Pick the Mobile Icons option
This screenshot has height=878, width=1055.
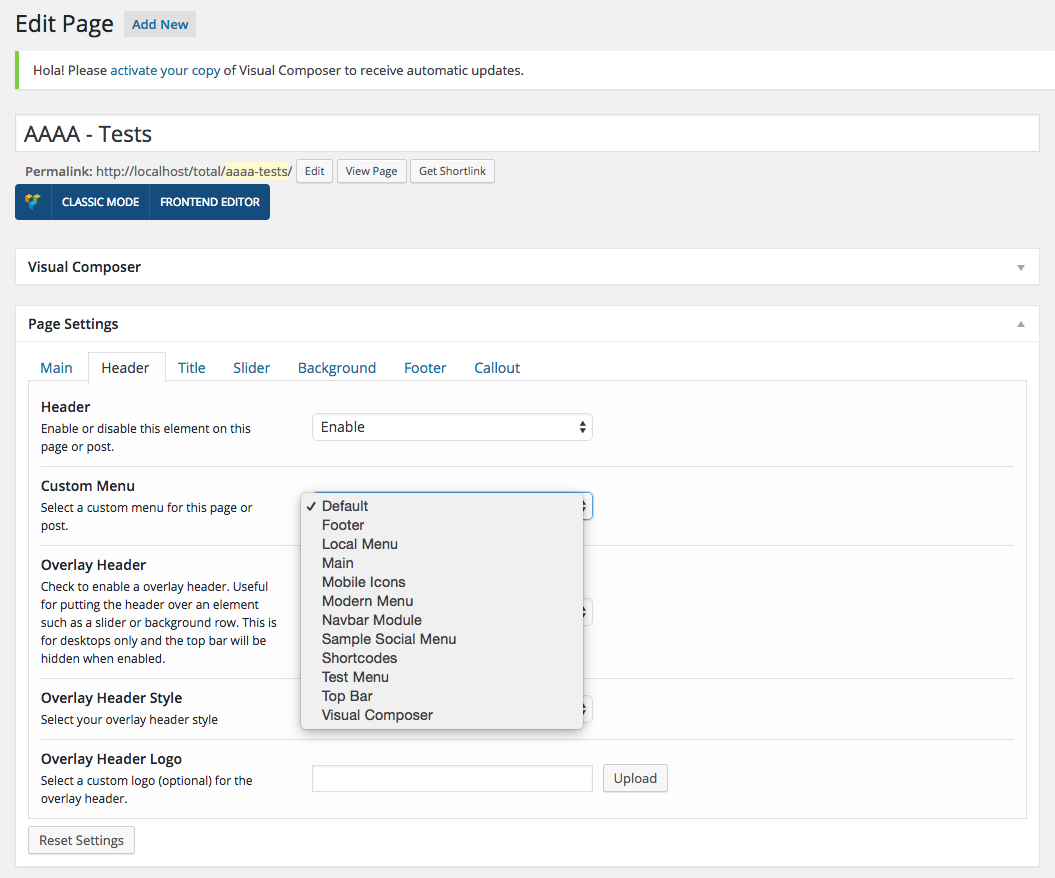(x=441, y=582)
